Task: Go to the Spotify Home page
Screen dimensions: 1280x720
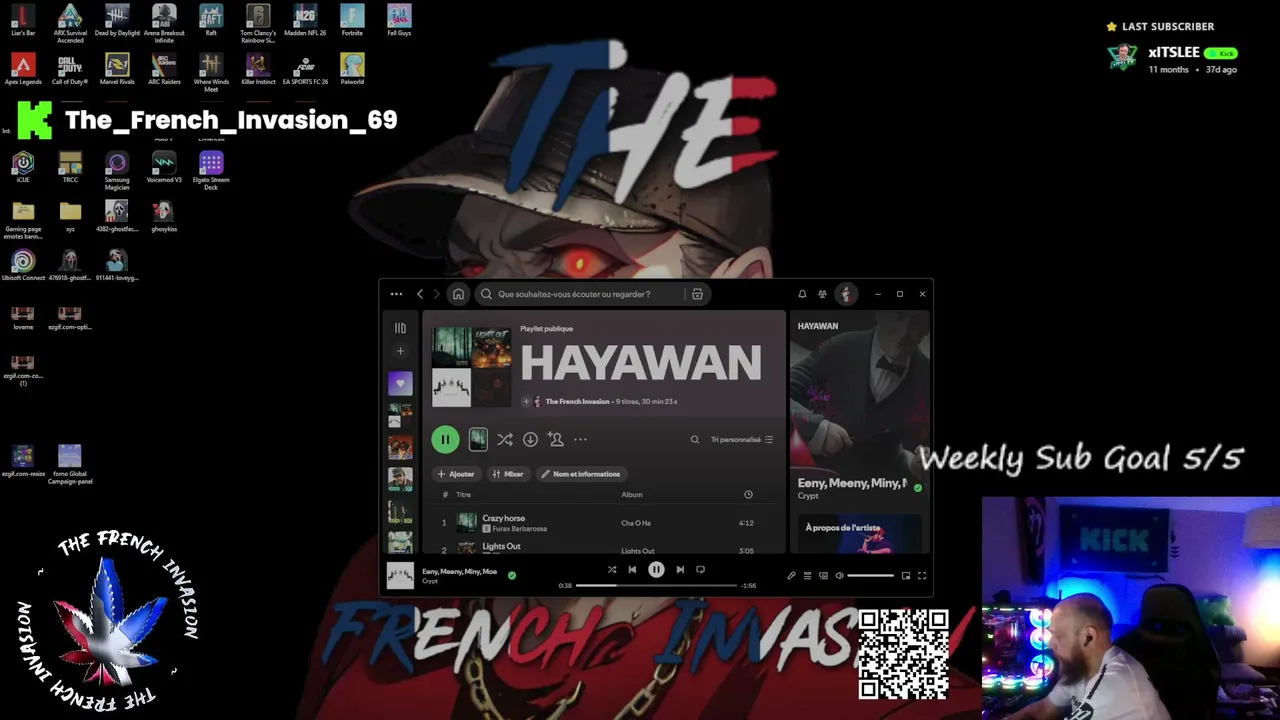Action: (458, 294)
